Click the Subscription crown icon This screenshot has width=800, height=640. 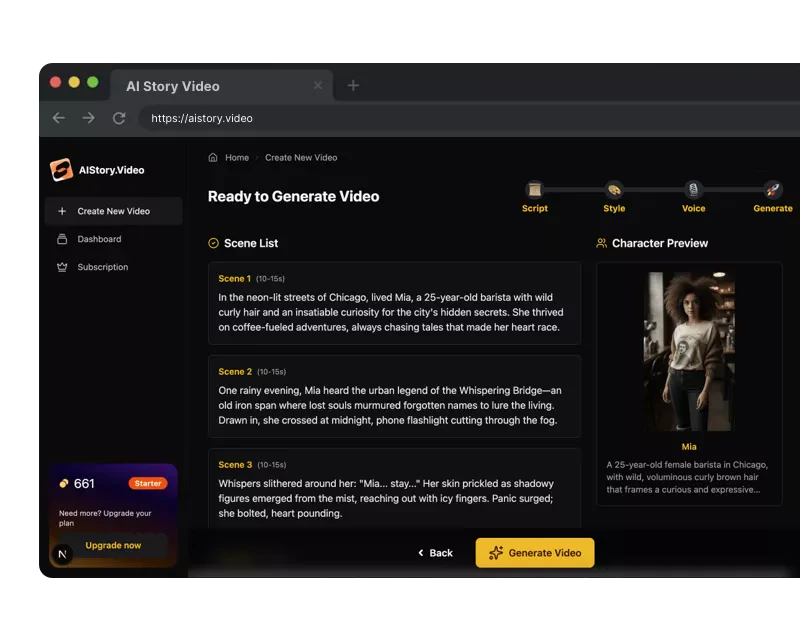(x=62, y=267)
